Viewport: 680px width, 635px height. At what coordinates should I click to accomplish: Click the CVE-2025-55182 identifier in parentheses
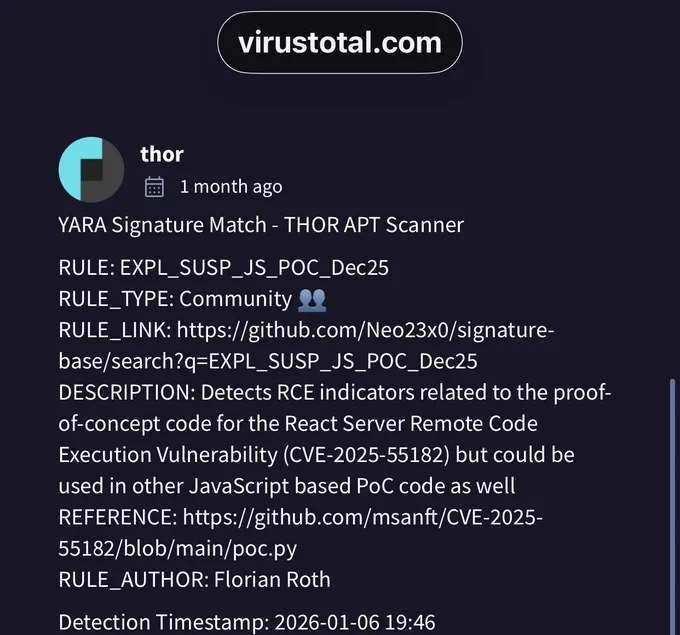[366, 455]
